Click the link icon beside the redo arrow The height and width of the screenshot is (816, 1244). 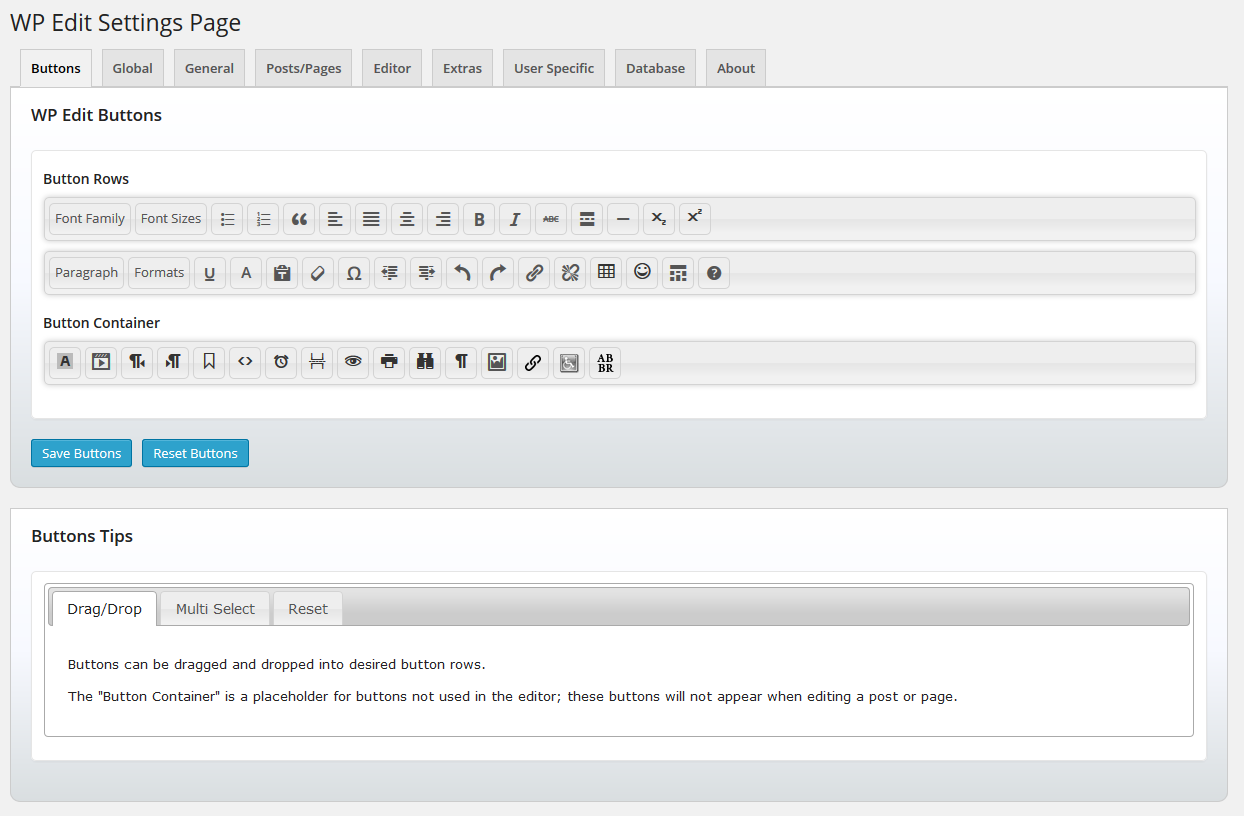(534, 273)
